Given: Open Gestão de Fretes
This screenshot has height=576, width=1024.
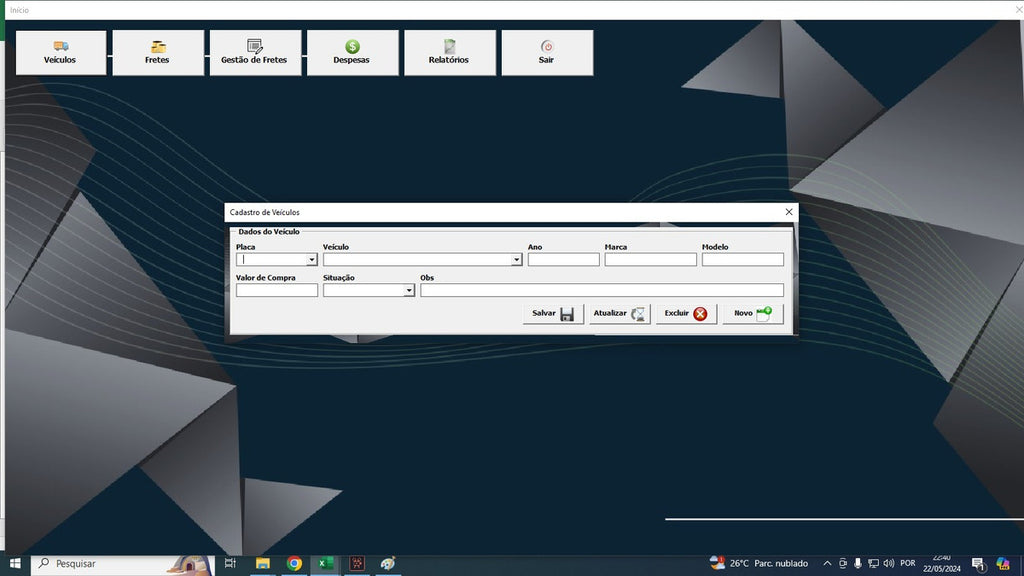Looking at the screenshot, I should coord(255,52).
